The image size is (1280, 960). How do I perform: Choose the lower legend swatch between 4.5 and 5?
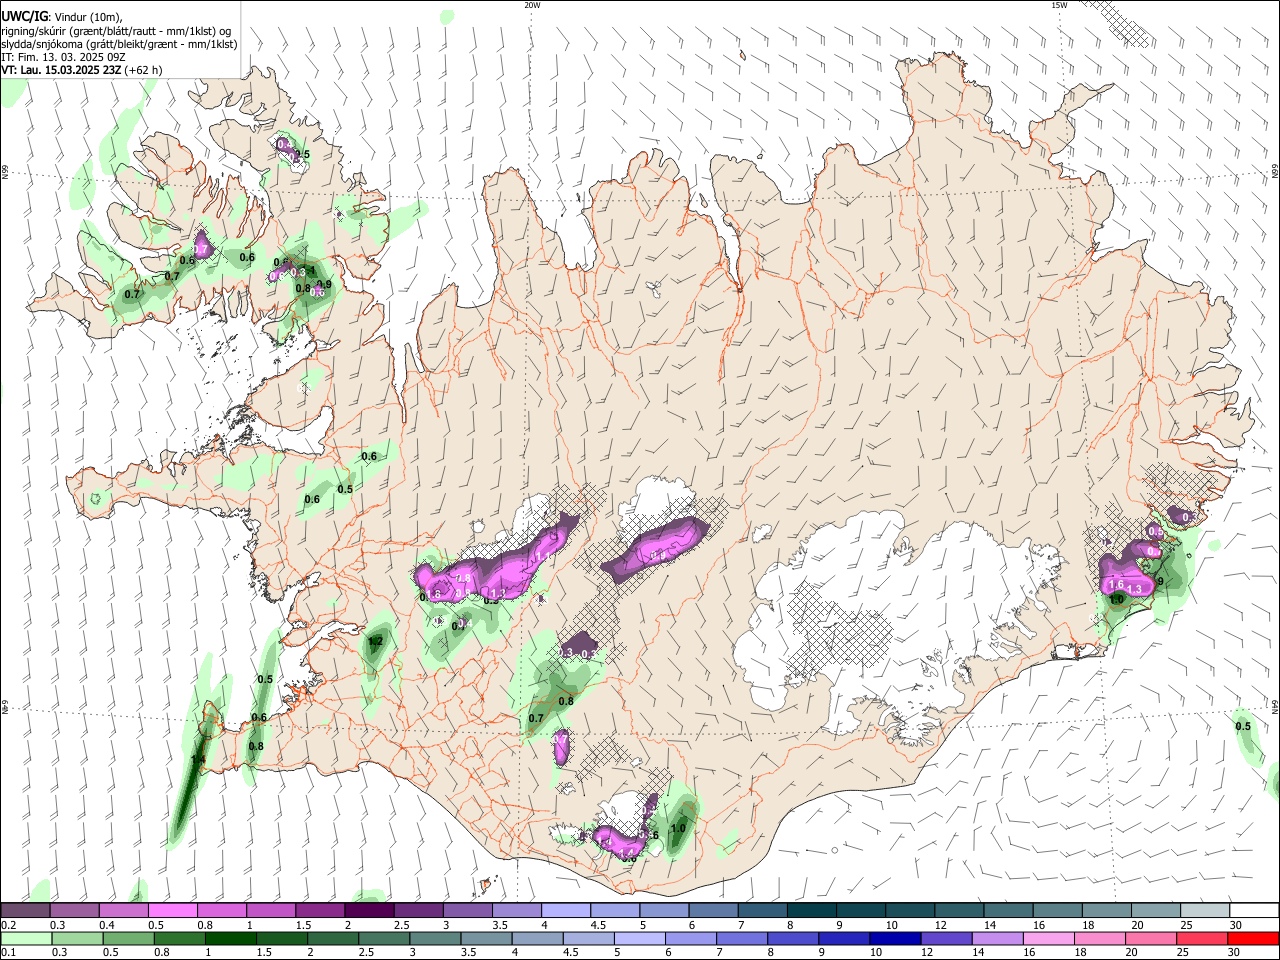[x=589, y=938]
